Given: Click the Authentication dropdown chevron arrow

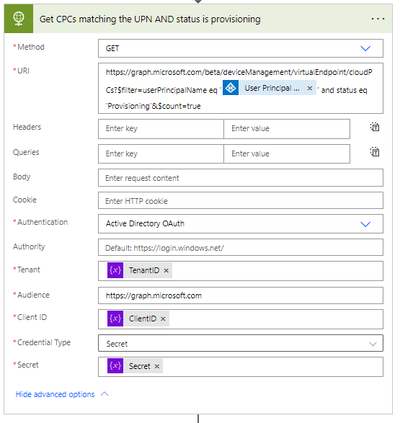Looking at the screenshot, I should pyautogui.click(x=366, y=224).
